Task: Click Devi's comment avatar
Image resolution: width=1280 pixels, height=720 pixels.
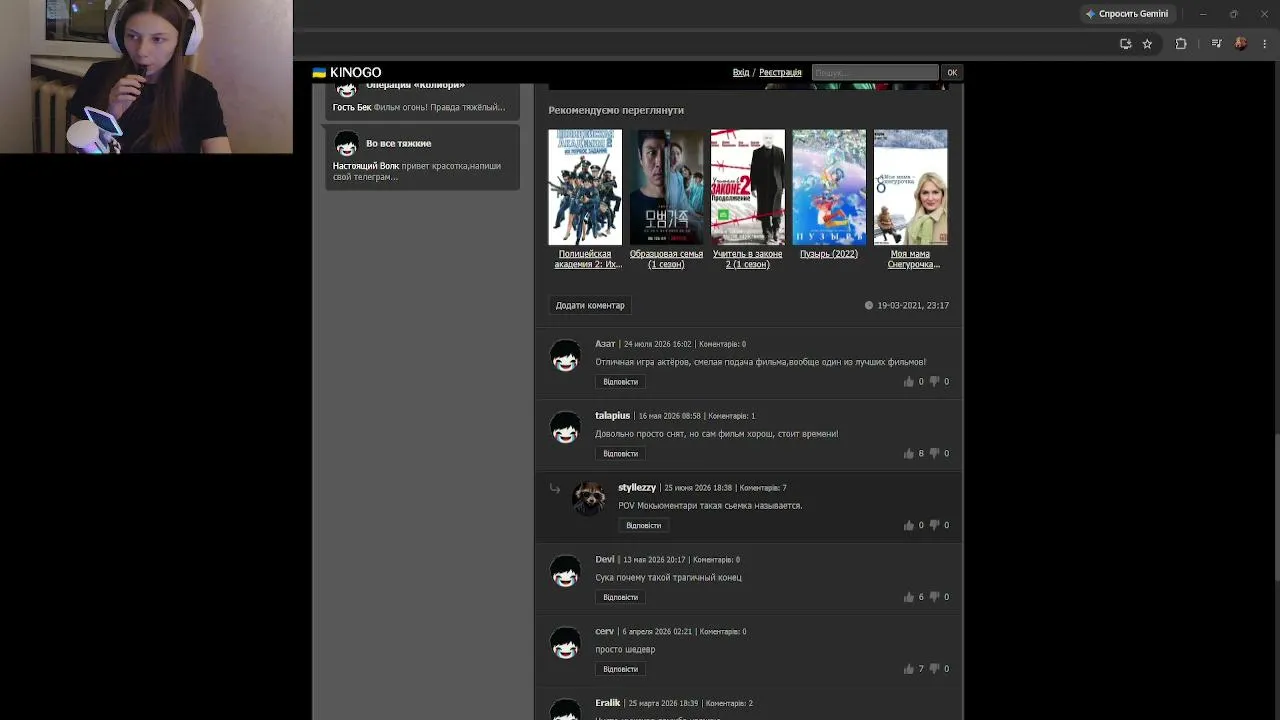Action: point(565,572)
